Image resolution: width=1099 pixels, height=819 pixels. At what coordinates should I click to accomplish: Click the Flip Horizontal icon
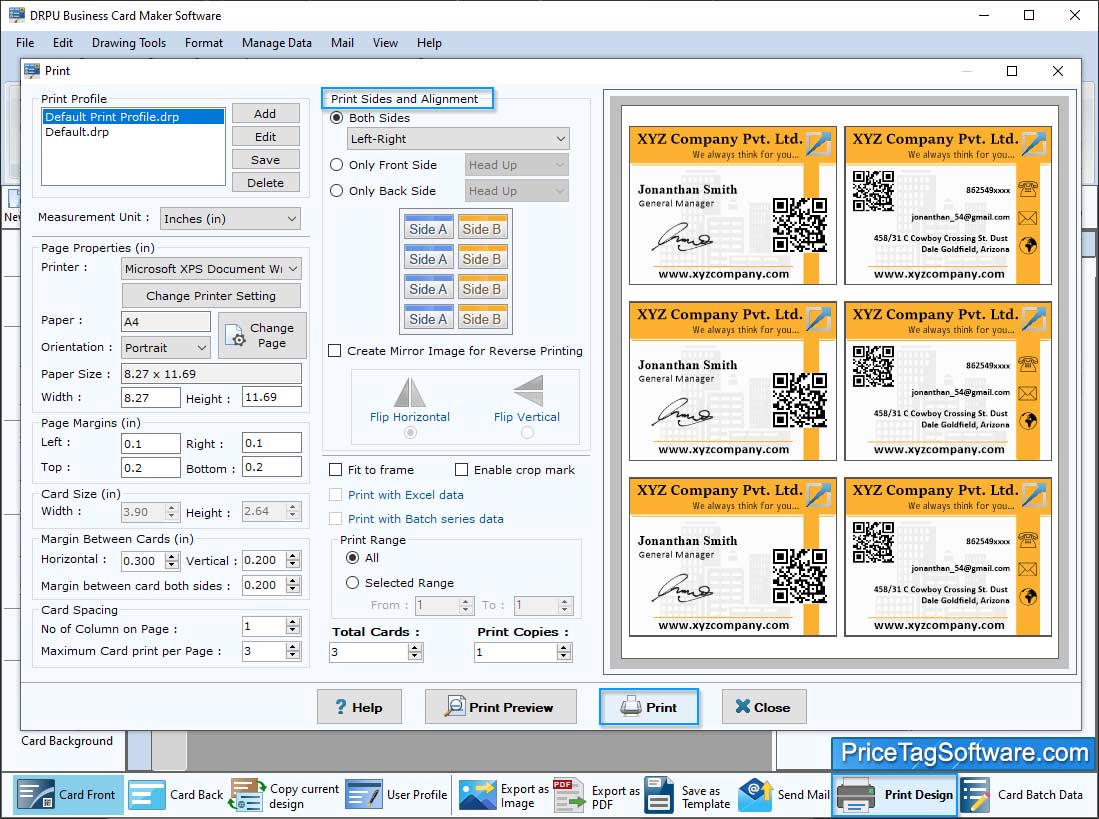coord(409,392)
